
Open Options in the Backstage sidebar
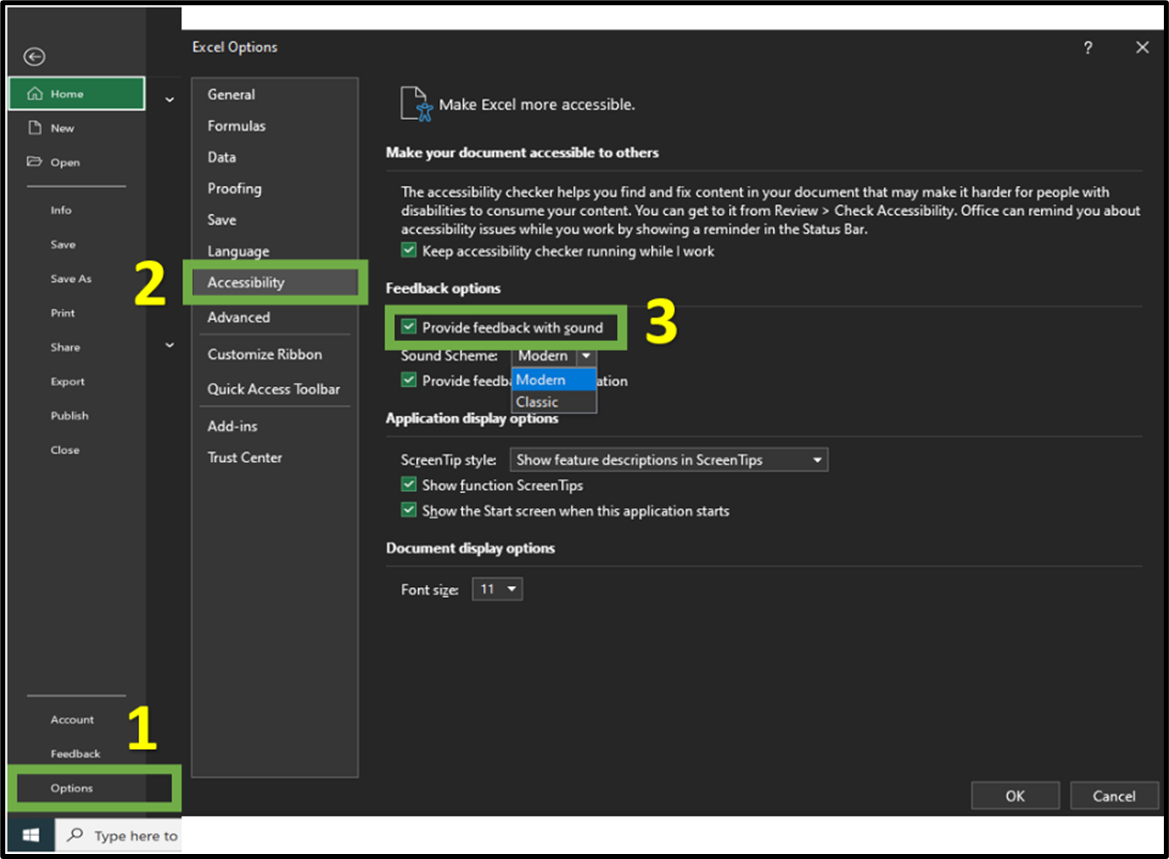(72, 788)
